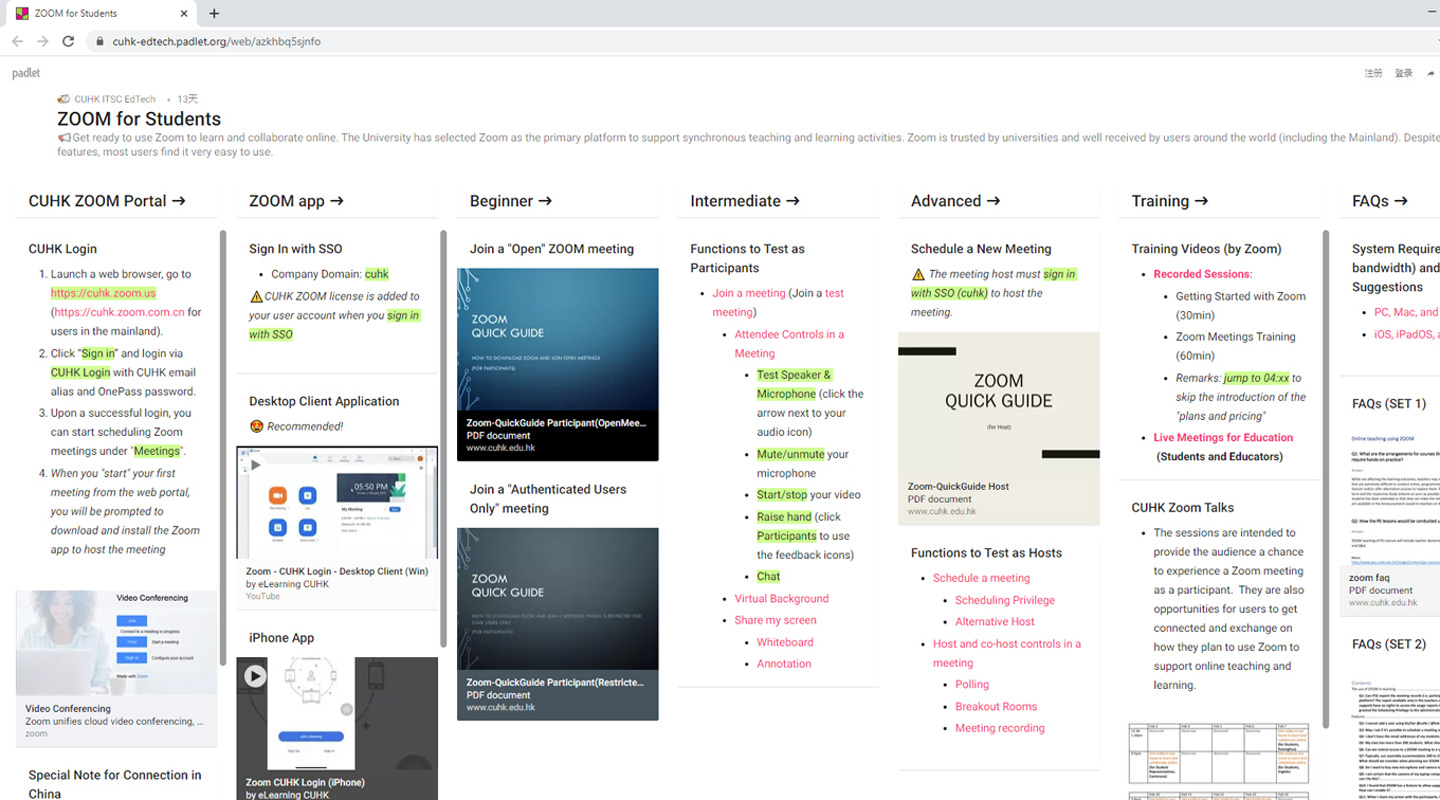Open Live Meetings for Education link

click(x=1223, y=437)
